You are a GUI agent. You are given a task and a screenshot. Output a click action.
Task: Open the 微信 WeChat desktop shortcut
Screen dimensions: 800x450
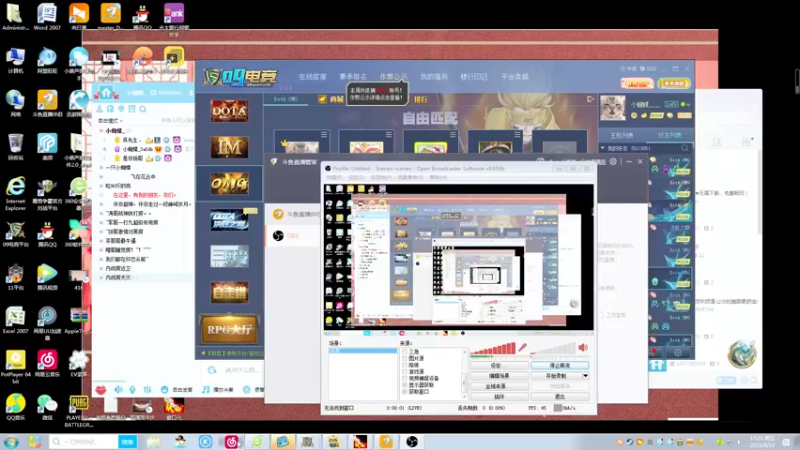pos(47,407)
